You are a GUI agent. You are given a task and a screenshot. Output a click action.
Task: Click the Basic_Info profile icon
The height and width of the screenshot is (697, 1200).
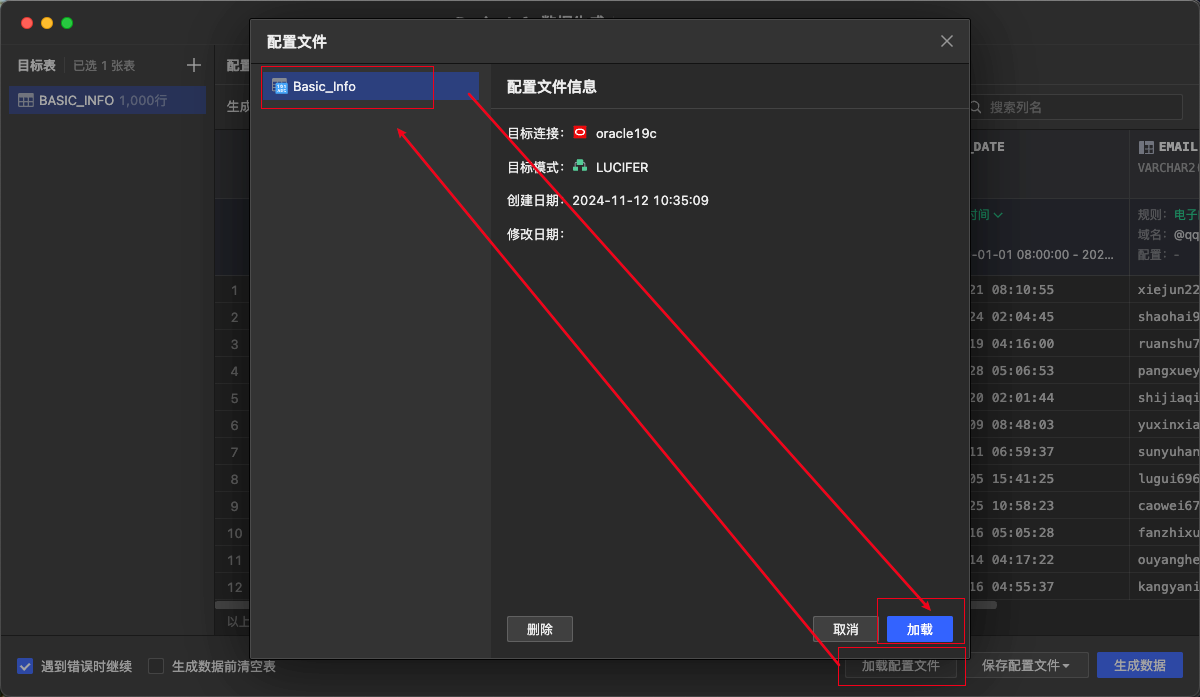280,87
